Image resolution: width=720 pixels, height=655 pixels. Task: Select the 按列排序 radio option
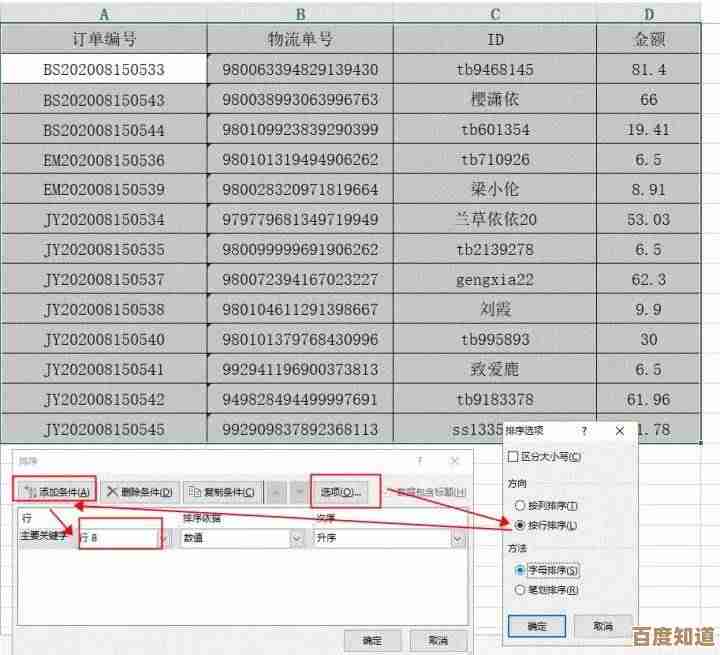519,506
